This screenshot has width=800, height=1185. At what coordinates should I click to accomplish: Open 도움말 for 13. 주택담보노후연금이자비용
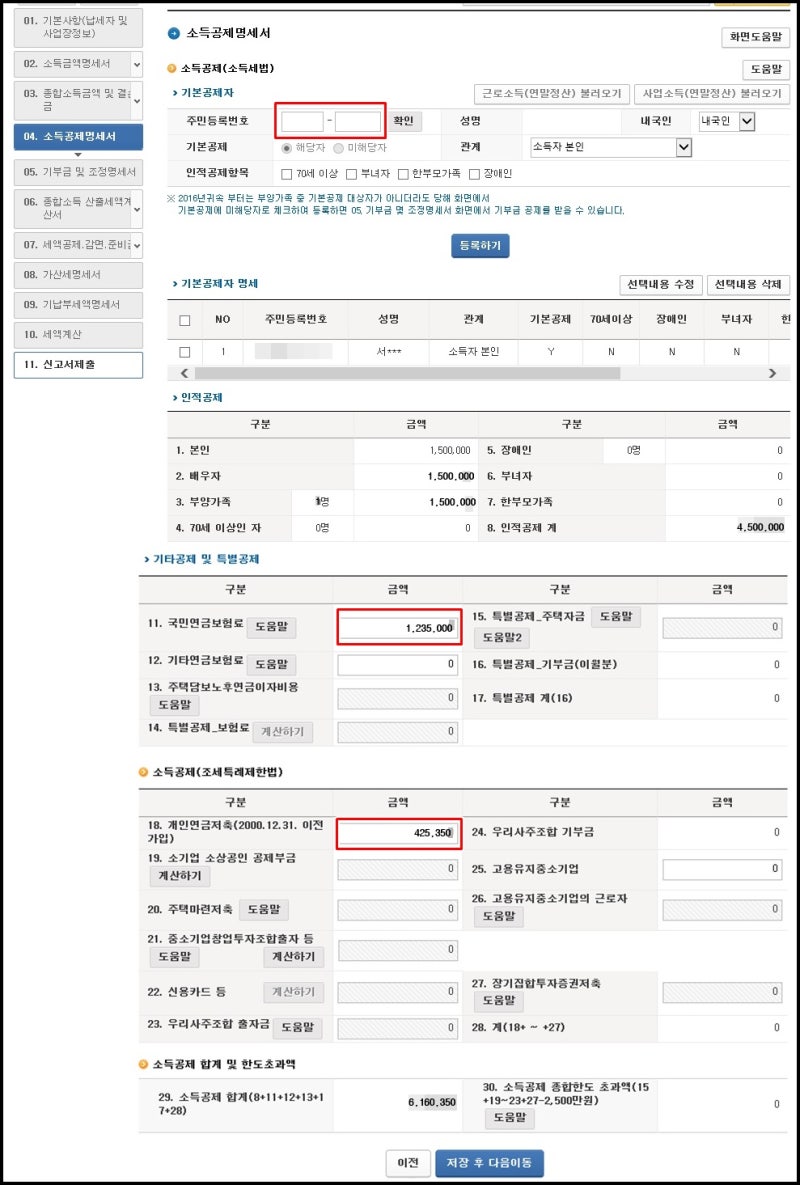tap(175, 706)
